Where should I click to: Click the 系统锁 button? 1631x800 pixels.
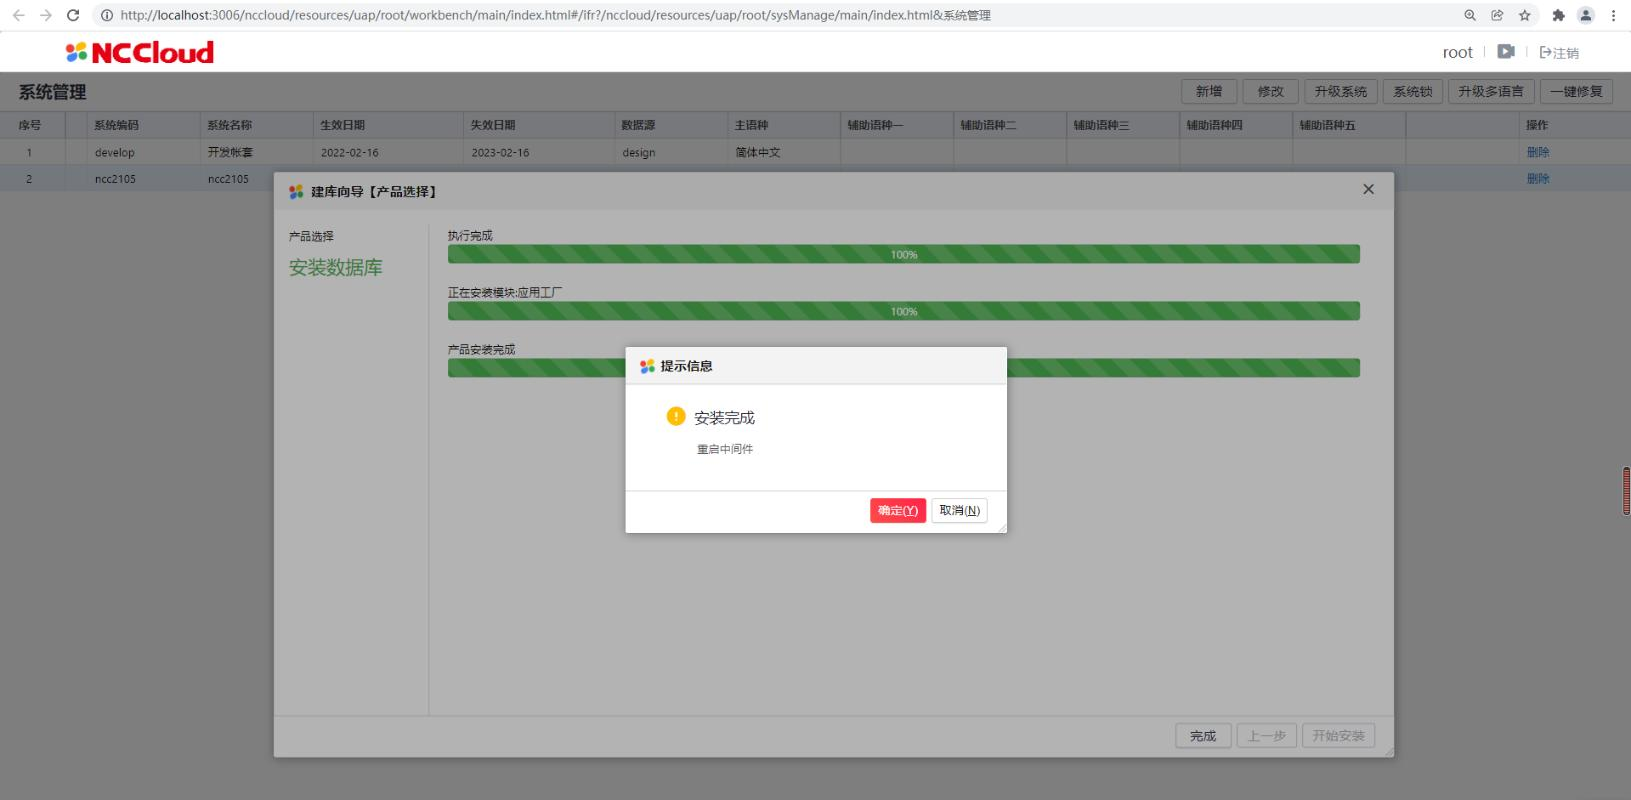pyautogui.click(x=1413, y=91)
